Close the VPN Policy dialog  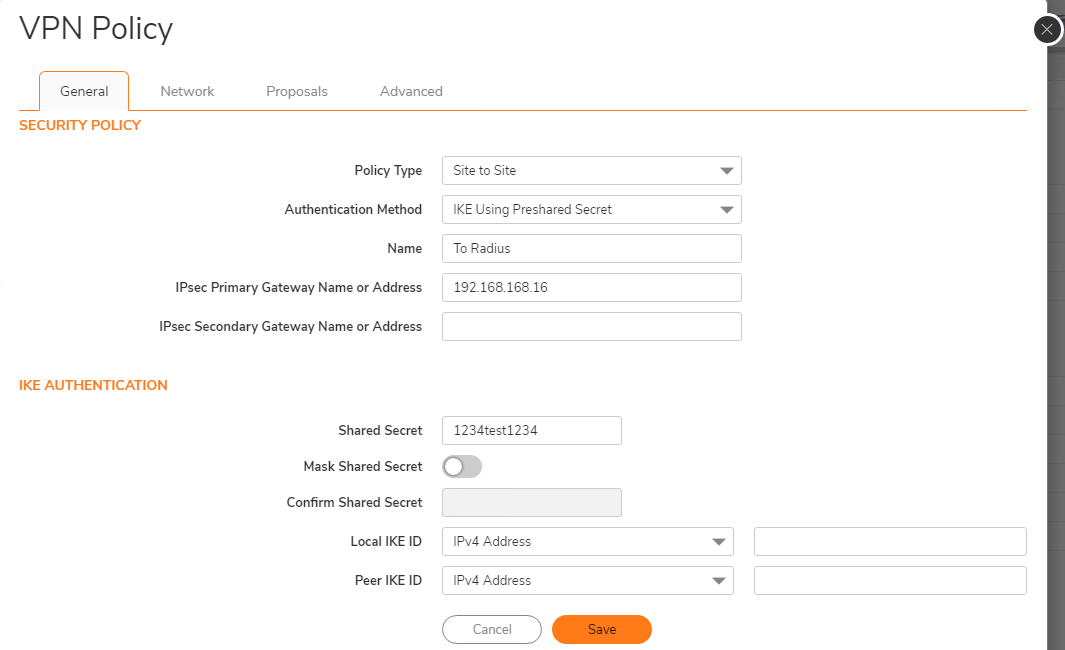click(x=1047, y=29)
